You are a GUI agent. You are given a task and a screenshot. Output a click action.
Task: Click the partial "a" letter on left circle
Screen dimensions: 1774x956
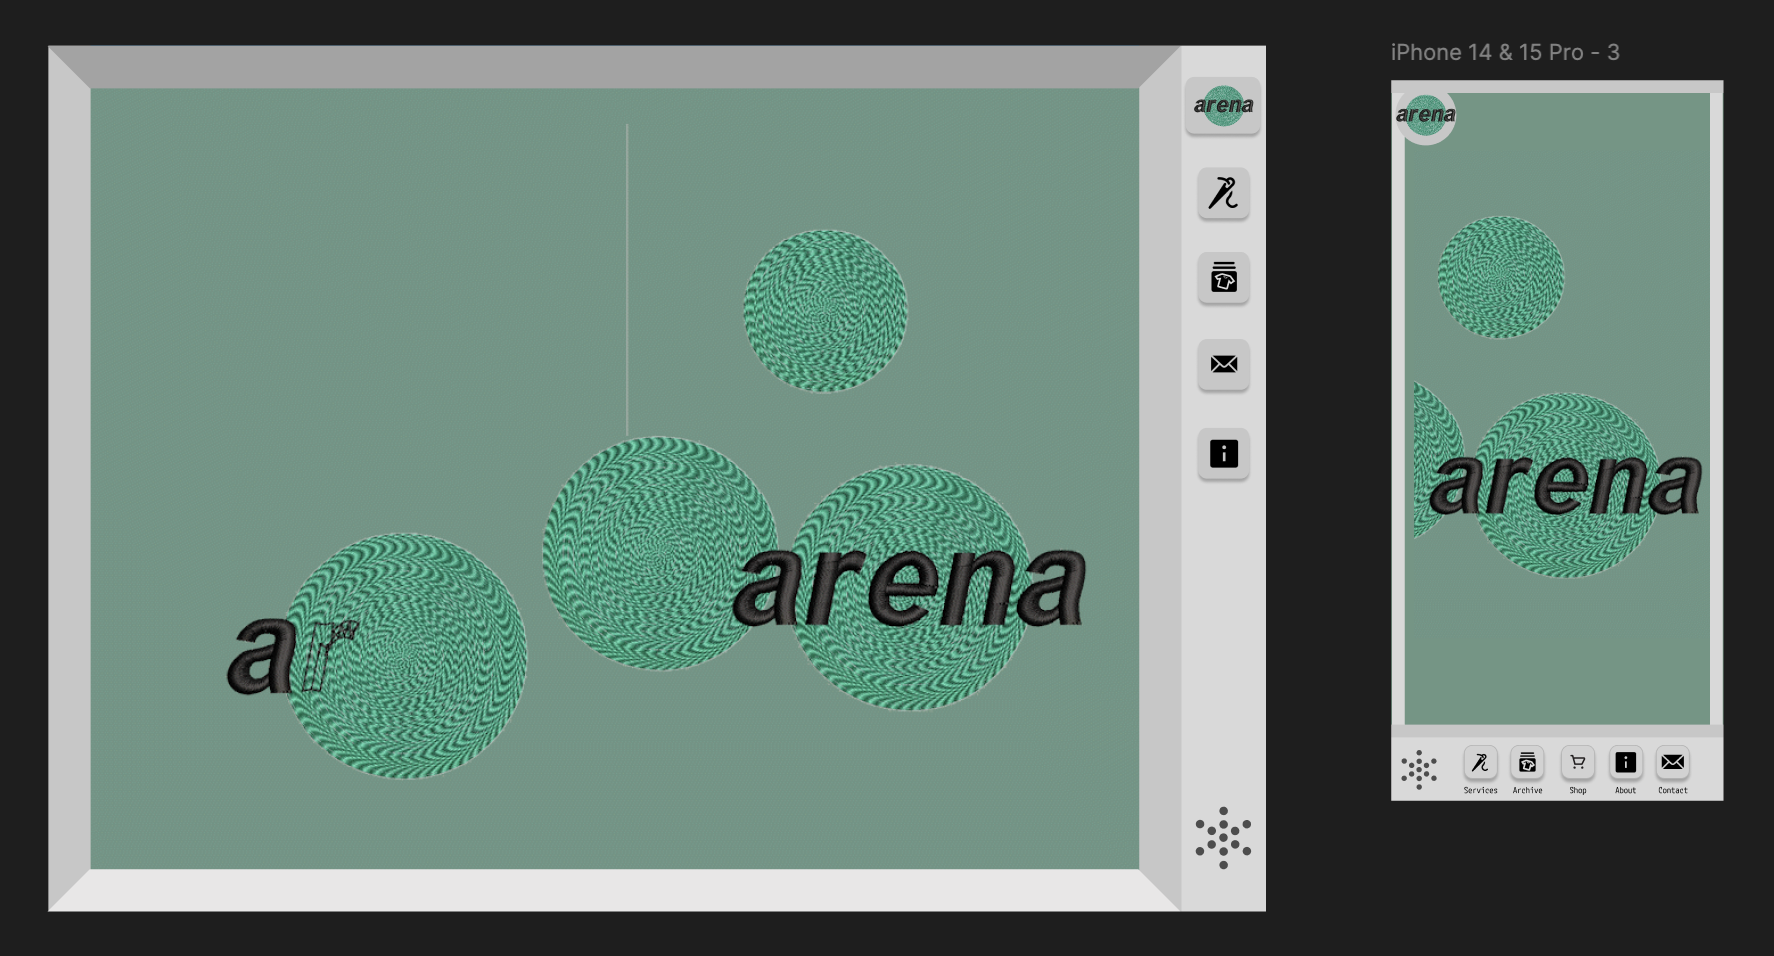point(258,656)
